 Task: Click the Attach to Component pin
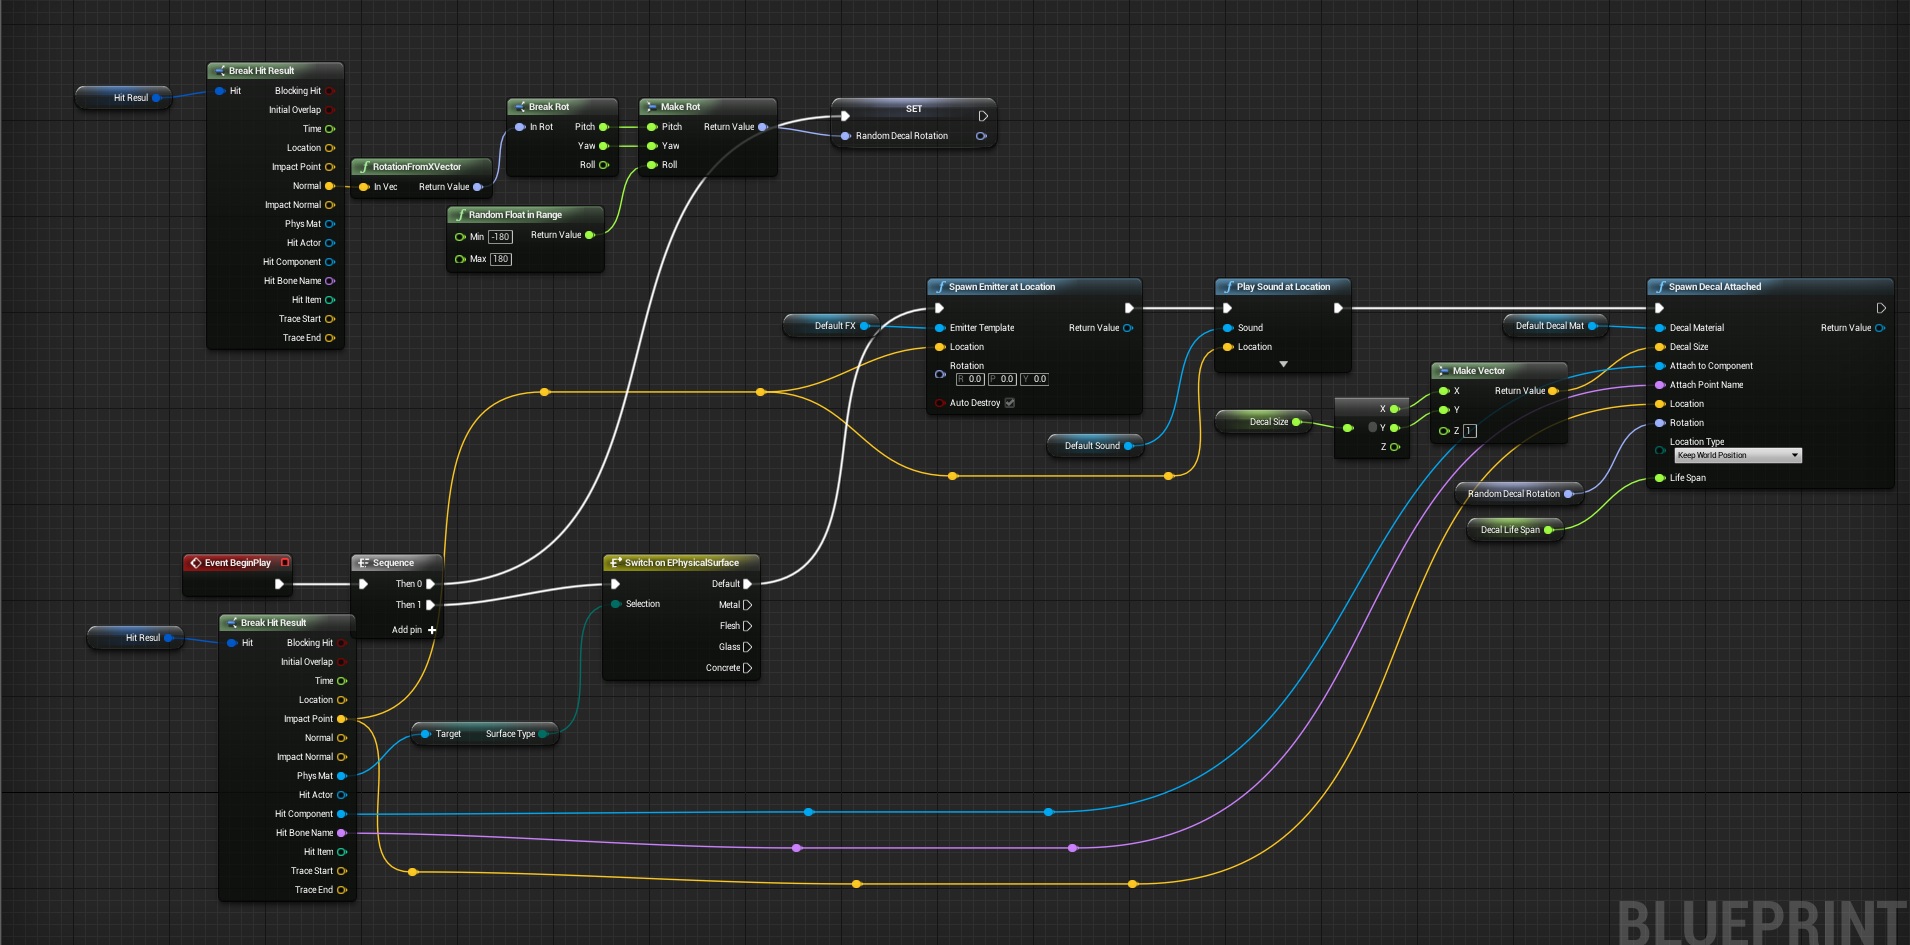tap(1660, 366)
